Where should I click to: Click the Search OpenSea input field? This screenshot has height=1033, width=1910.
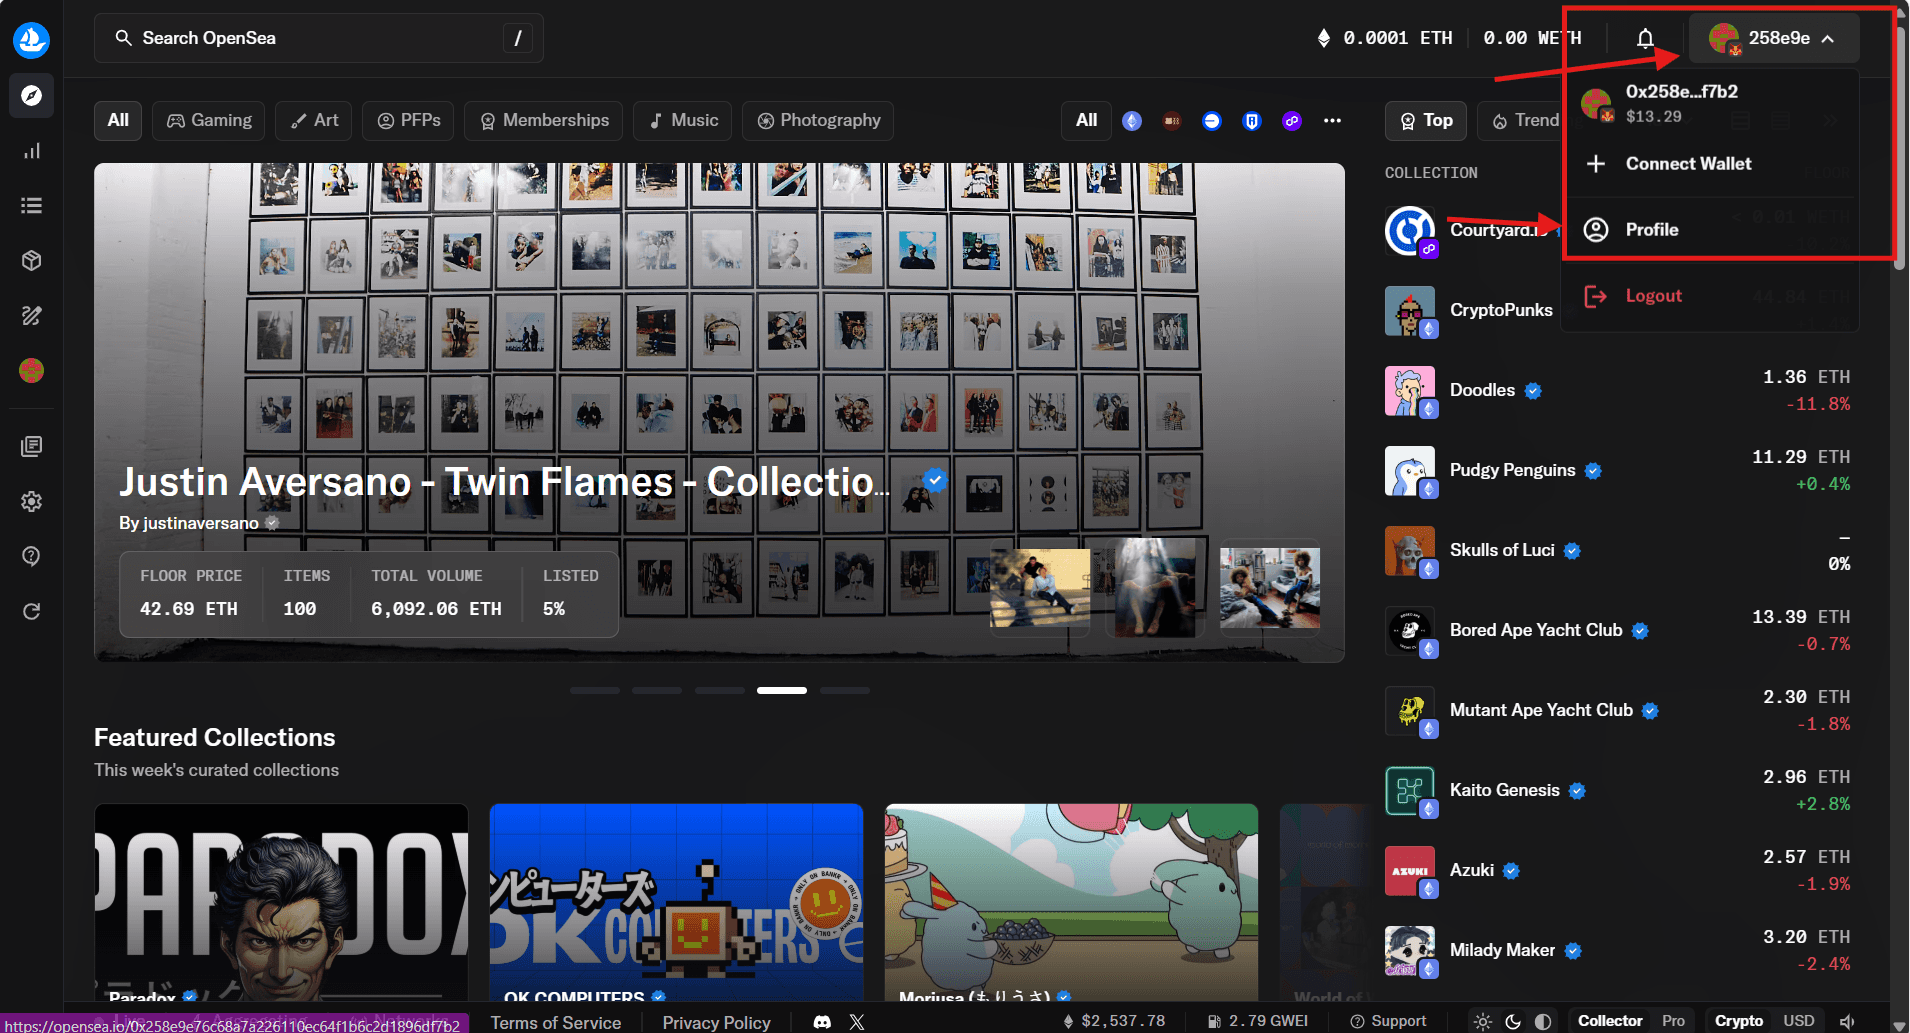click(319, 38)
